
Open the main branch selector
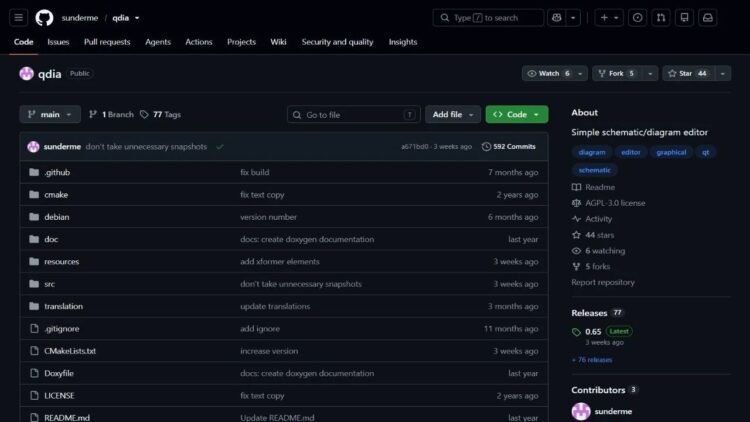tap(50, 114)
